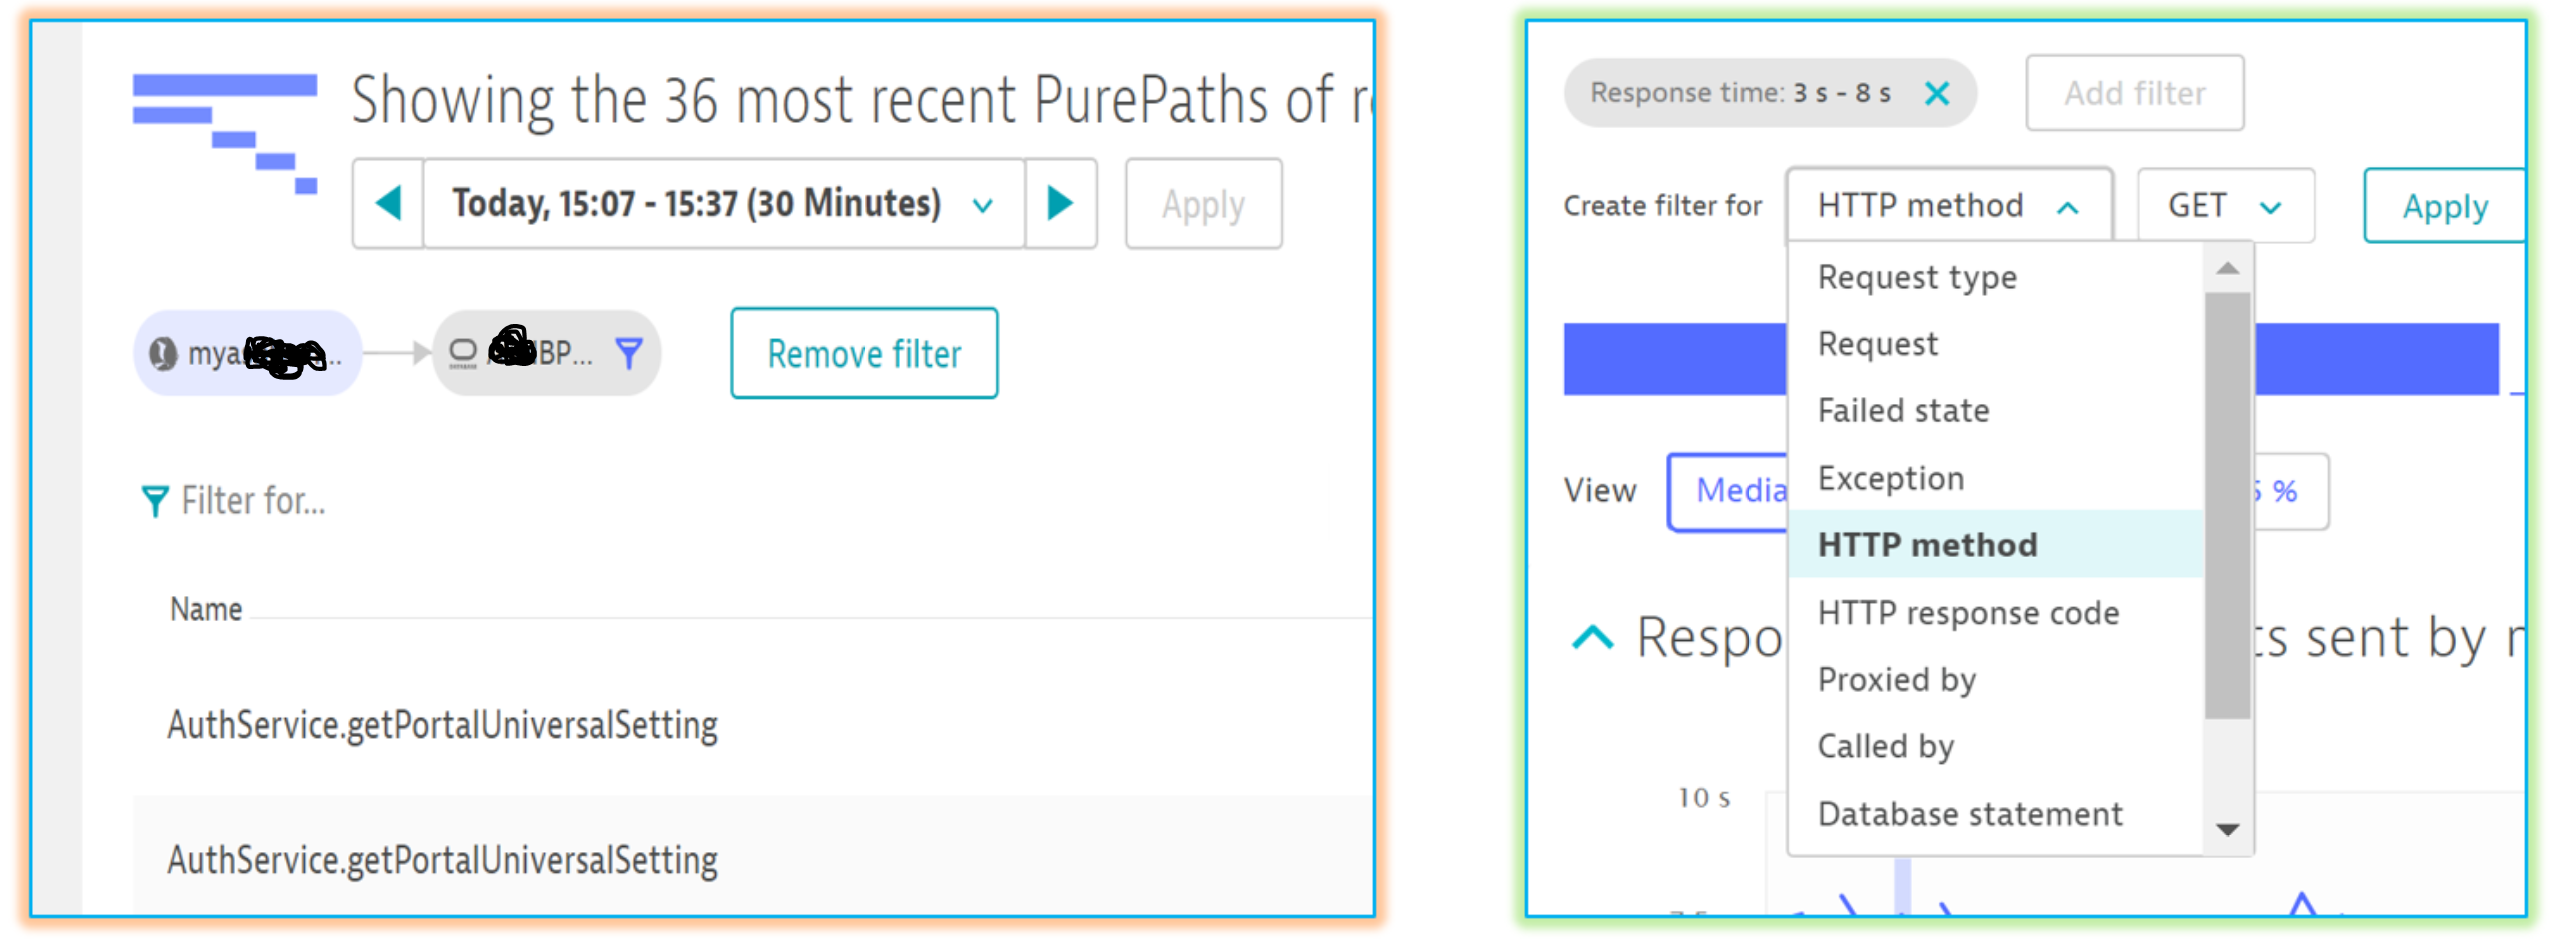The width and height of the screenshot is (2557, 946).
Task: Select Request type from the list
Action: pyautogui.click(x=1916, y=277)
